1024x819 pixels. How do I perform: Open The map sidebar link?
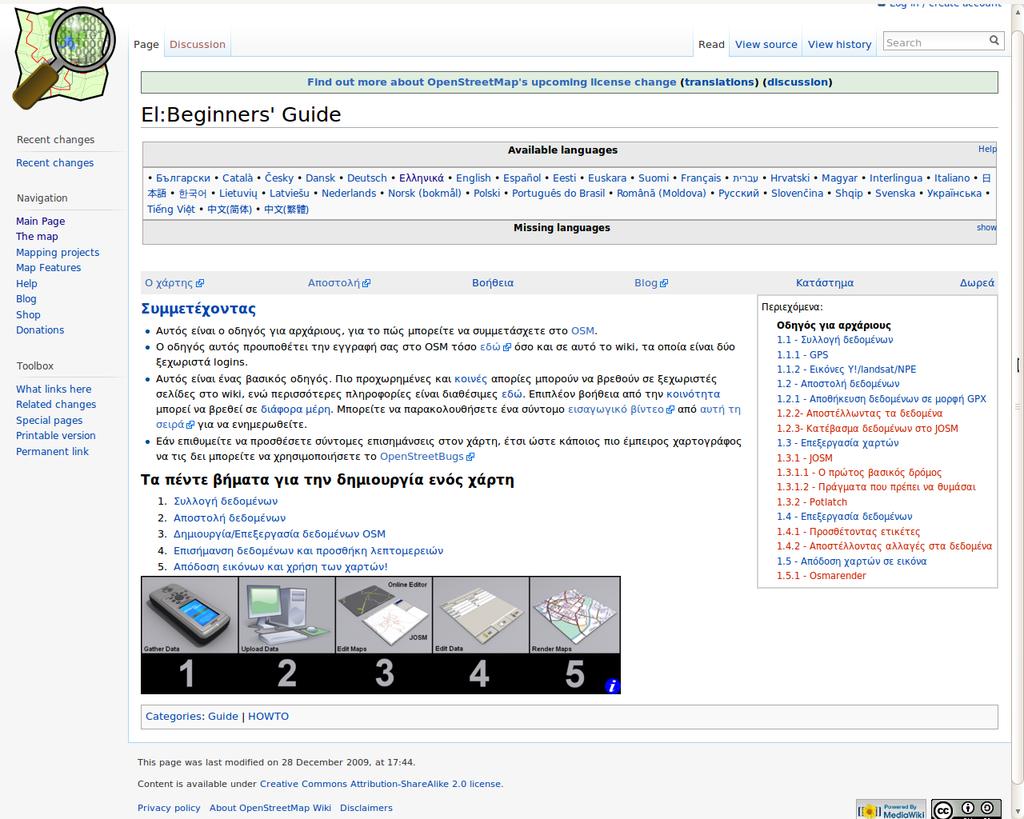coord(37,236)
